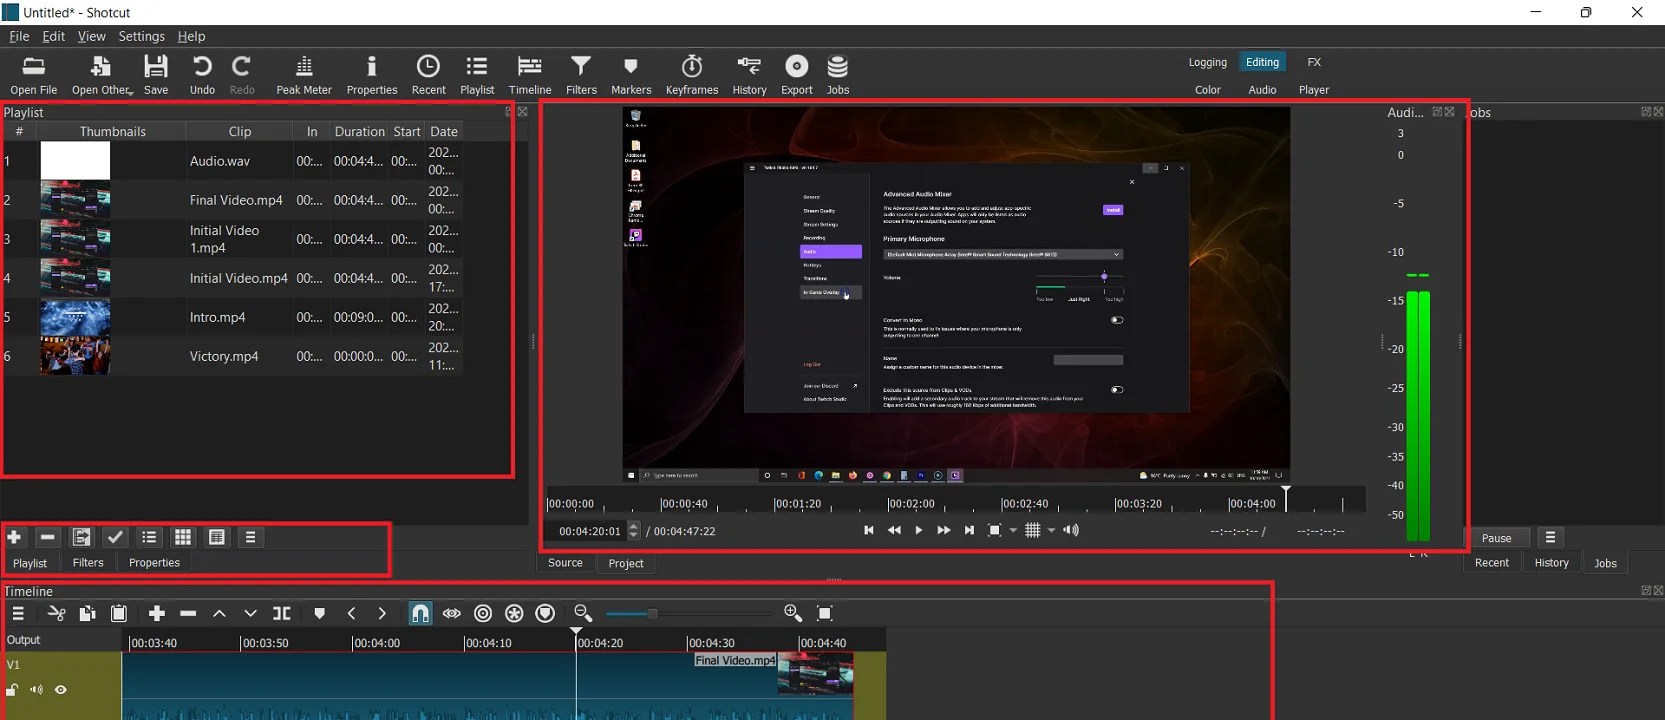Click the Save icon in toolbar
This screenshot has width=1665, height=720.
point(156,75)
